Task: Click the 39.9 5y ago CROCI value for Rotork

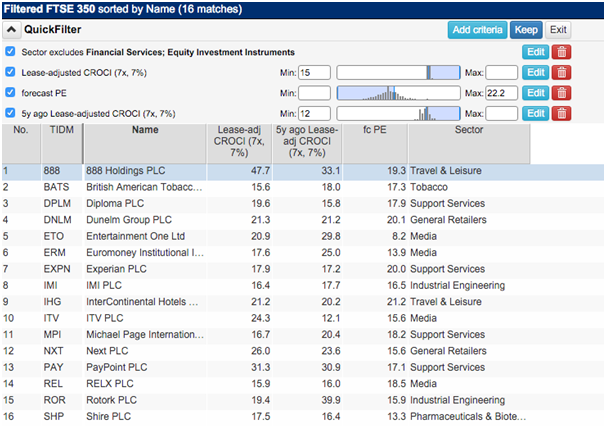Action: (x=331, y=400)
